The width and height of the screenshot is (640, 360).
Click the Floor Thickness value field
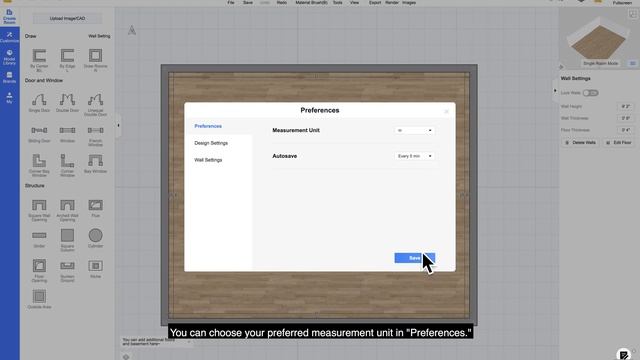pyautogui.click(x=625, y=130)
